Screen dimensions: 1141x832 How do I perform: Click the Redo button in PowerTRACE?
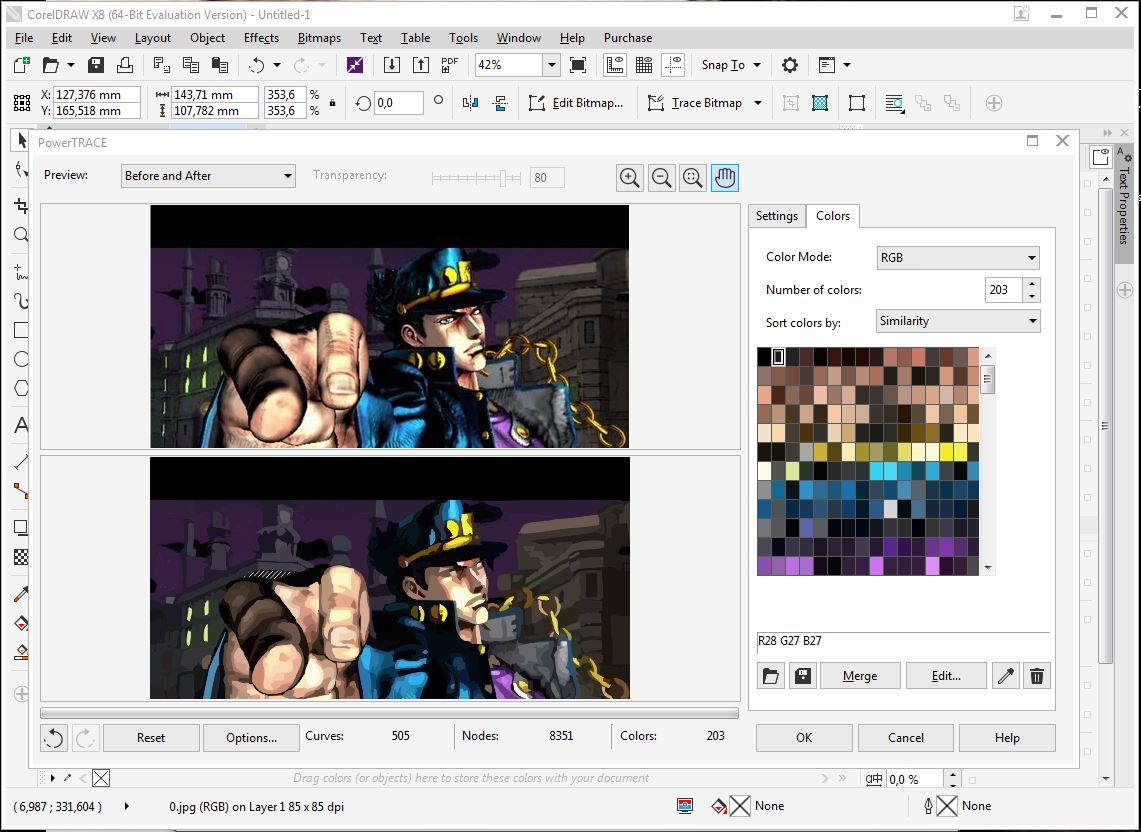tap(84, 737)
